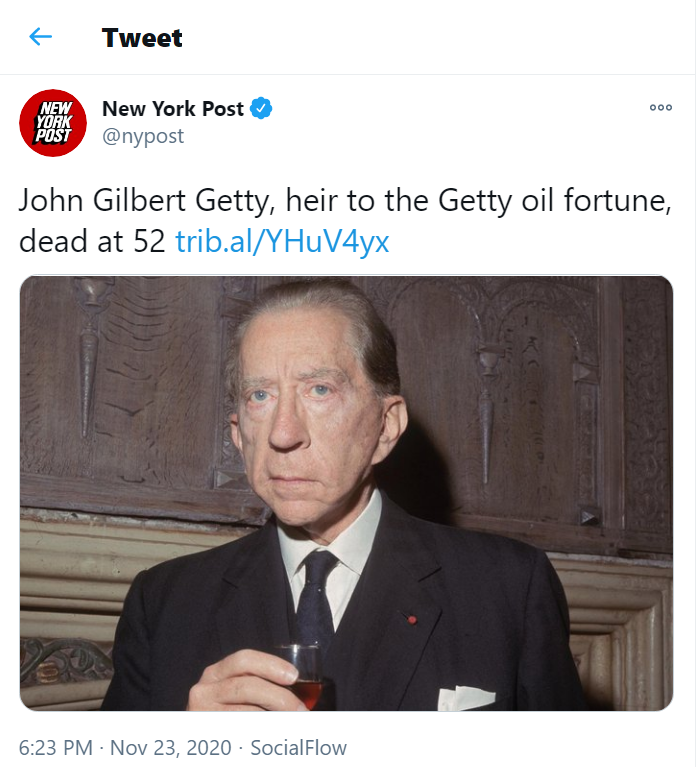
Task: Click the "dead at 52" text
Action: click(x=92, y=241)
